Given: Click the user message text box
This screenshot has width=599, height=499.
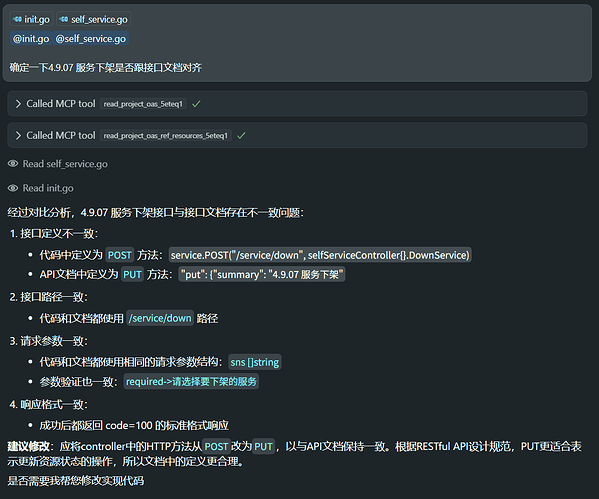Looking at the screenshot, I should tap(297, 43).
